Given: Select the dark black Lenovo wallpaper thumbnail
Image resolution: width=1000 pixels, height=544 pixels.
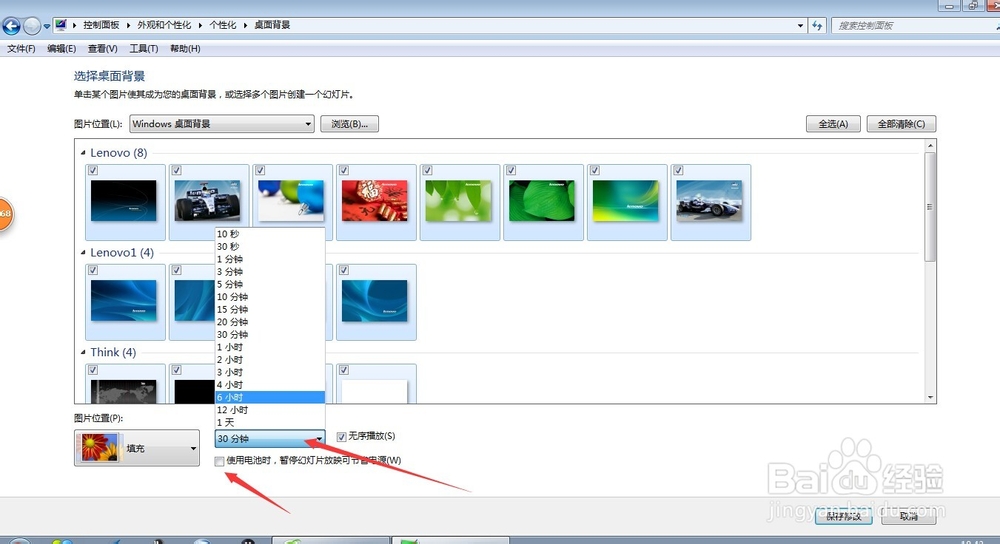Looking at the screenshot, I should point(124,201).
